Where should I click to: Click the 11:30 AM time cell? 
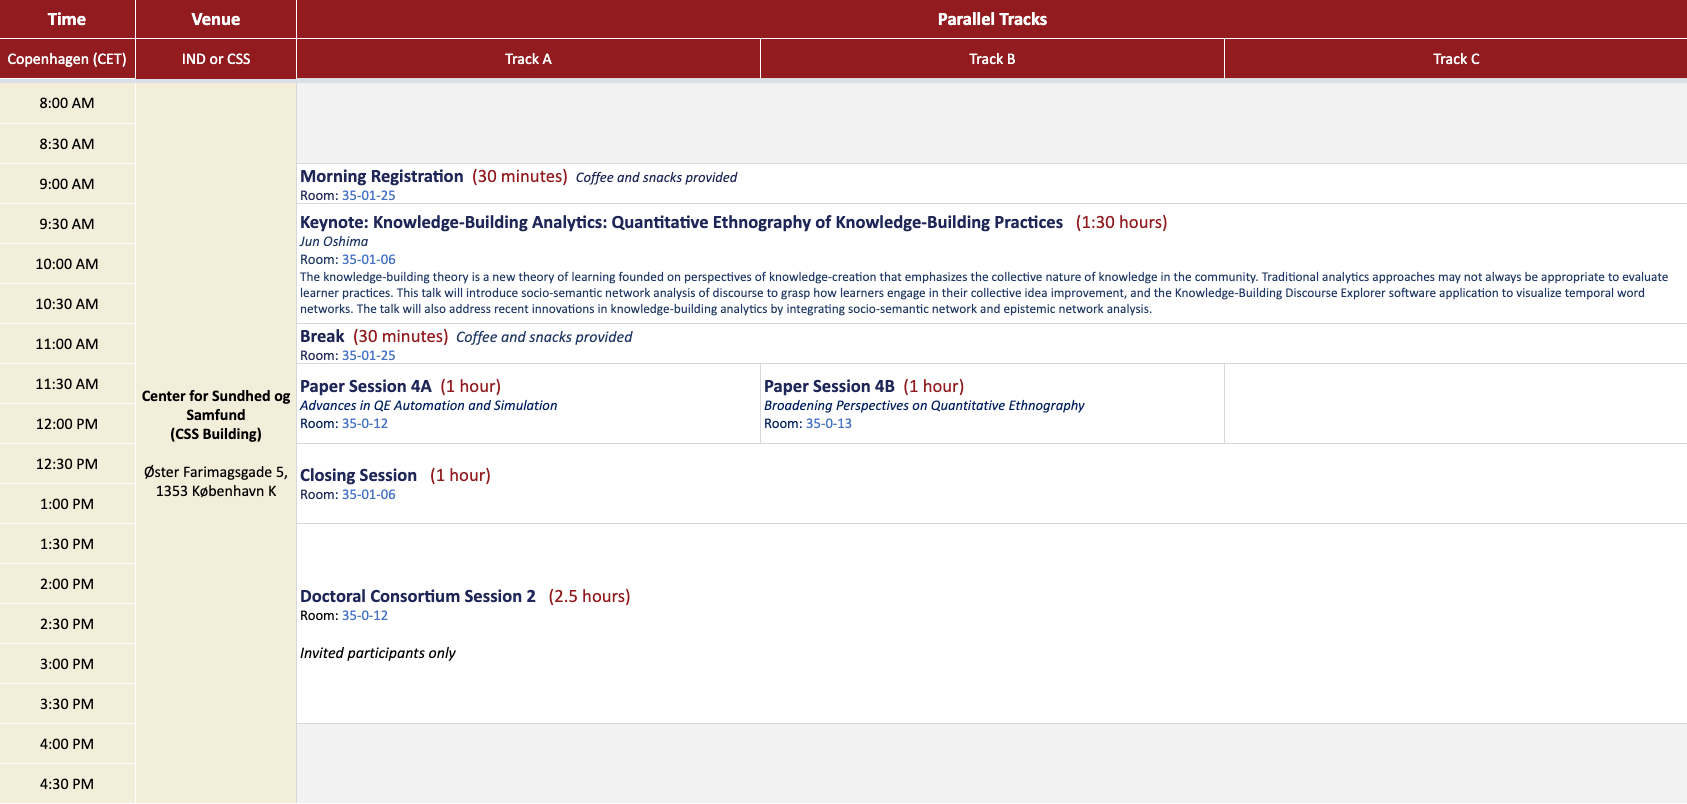pos(67,384)
